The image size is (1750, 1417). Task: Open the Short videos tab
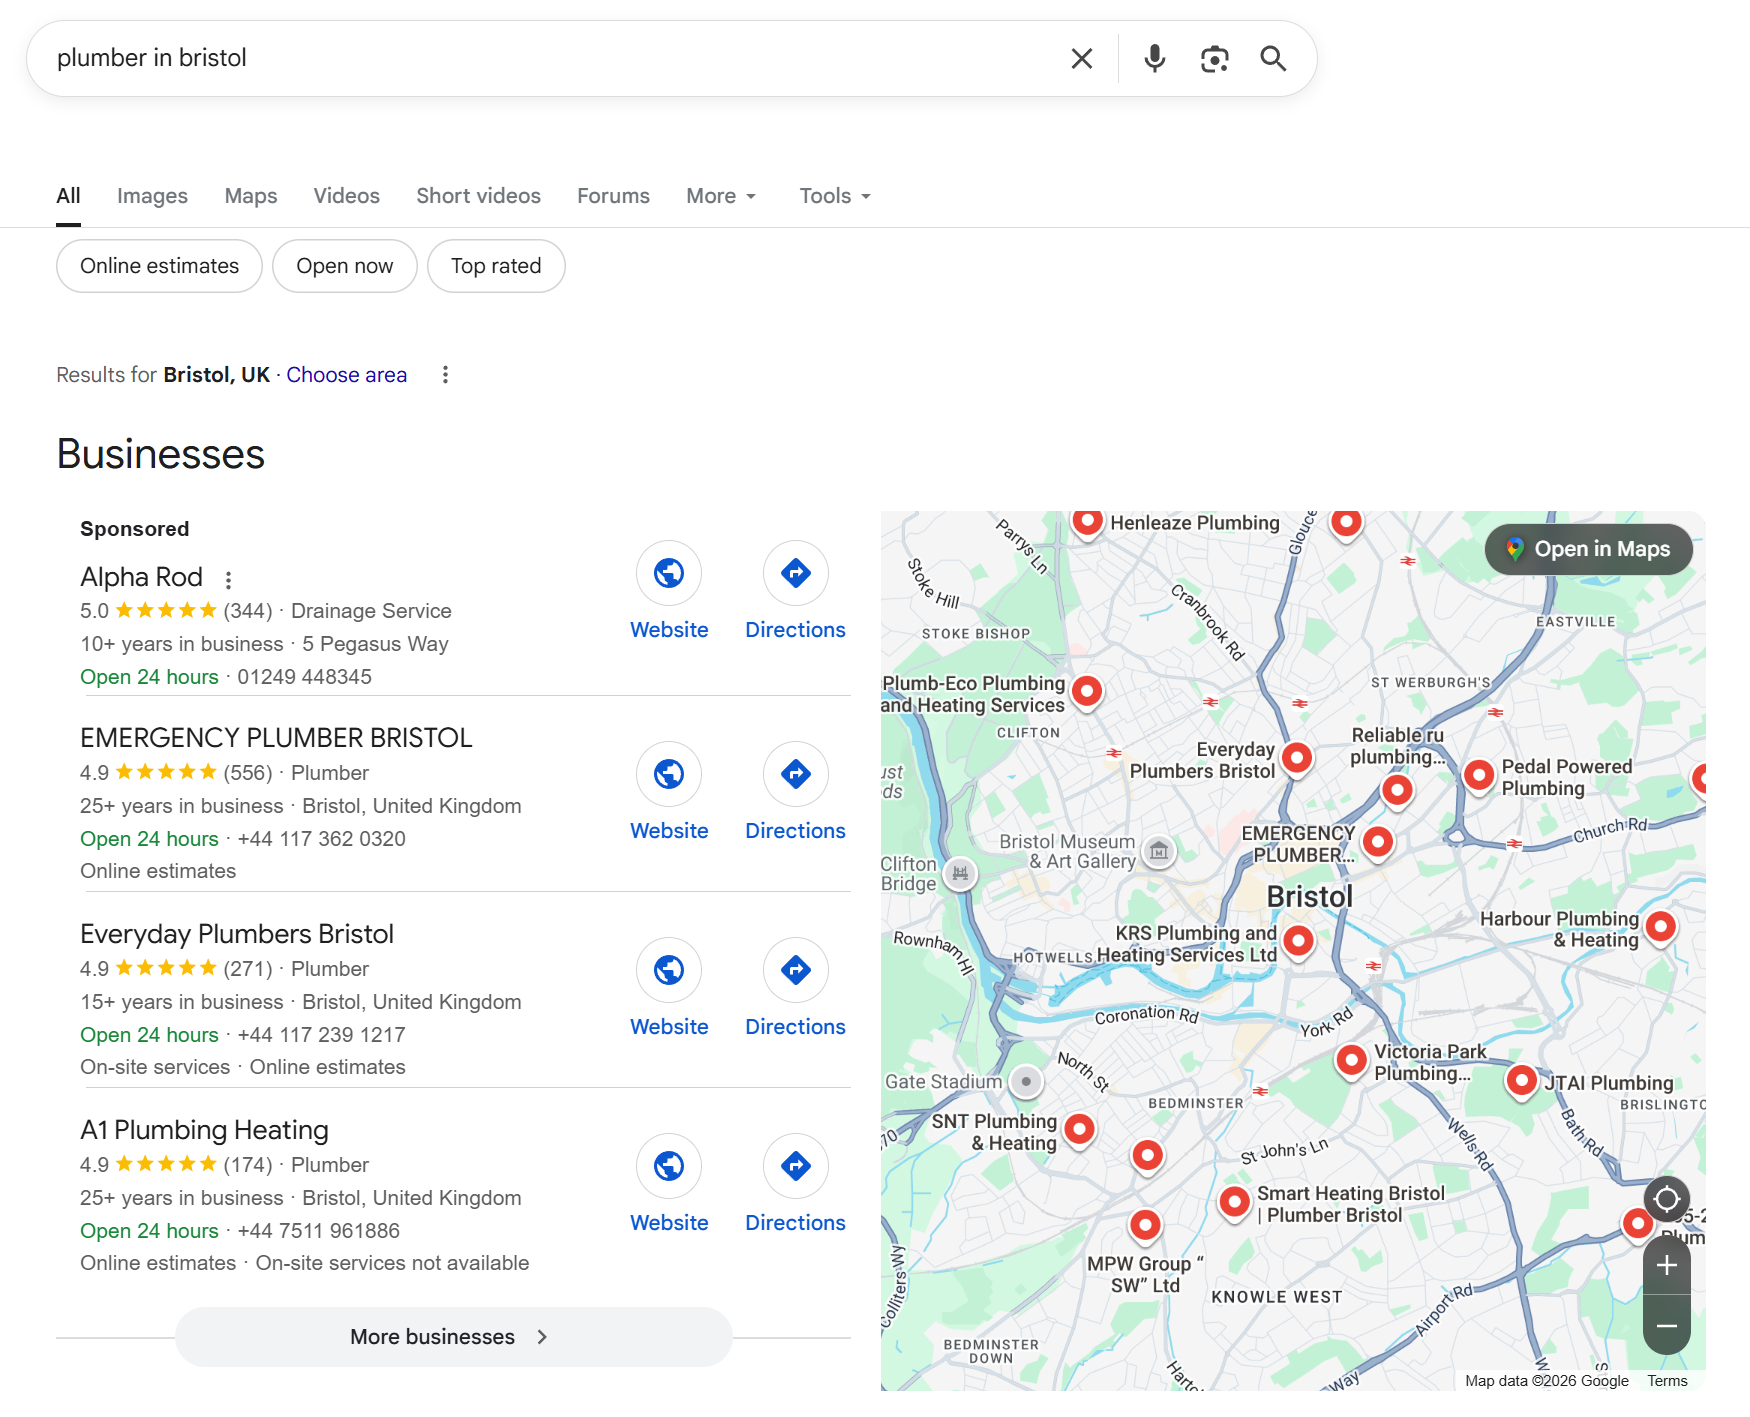[x=478, y=196]
